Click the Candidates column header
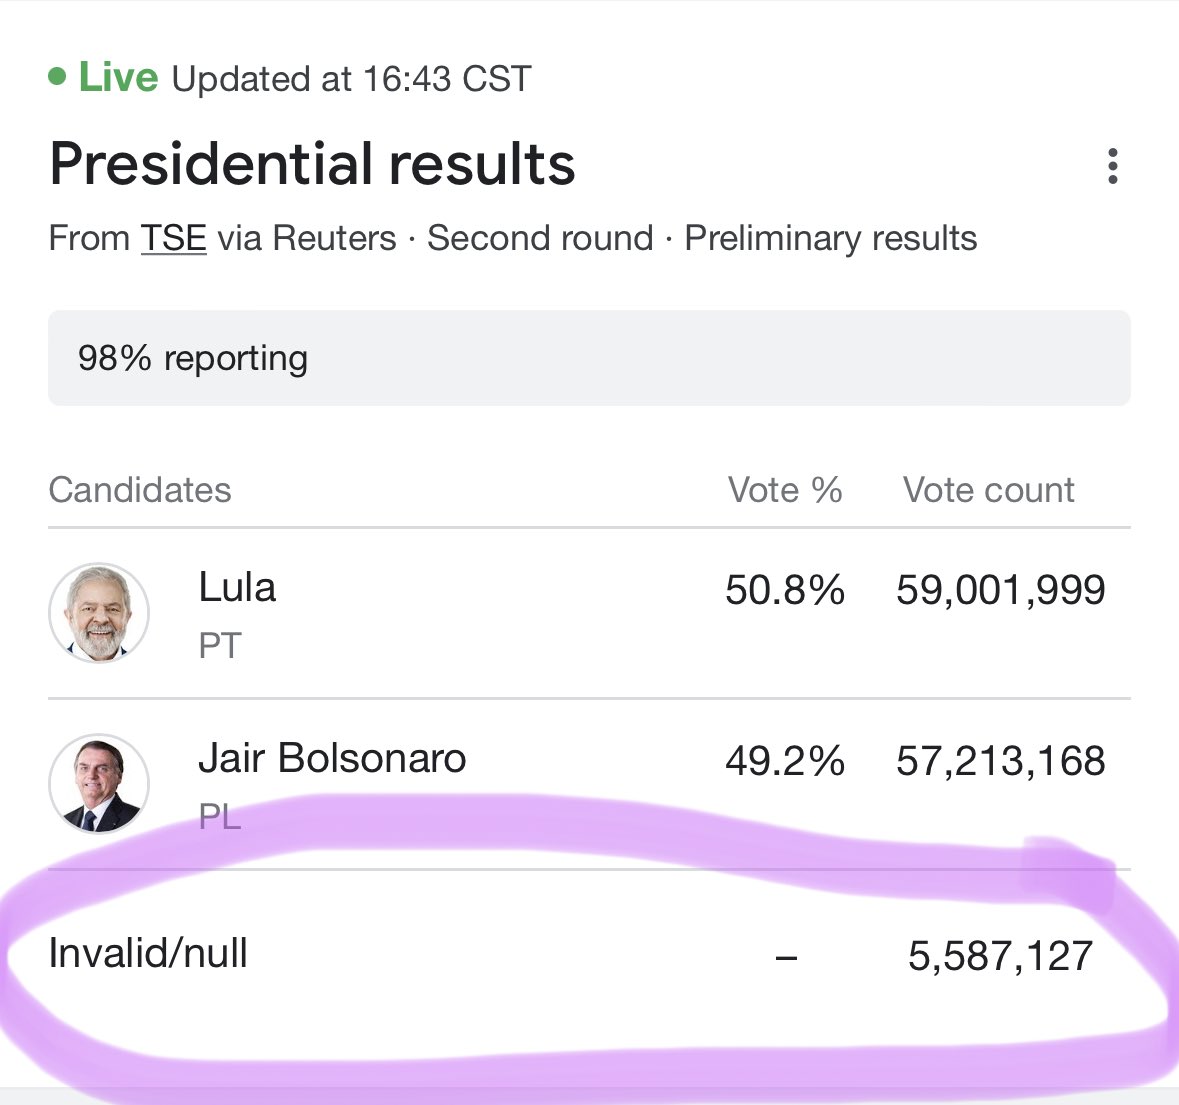1179x1105 pixels. (140, 490)
